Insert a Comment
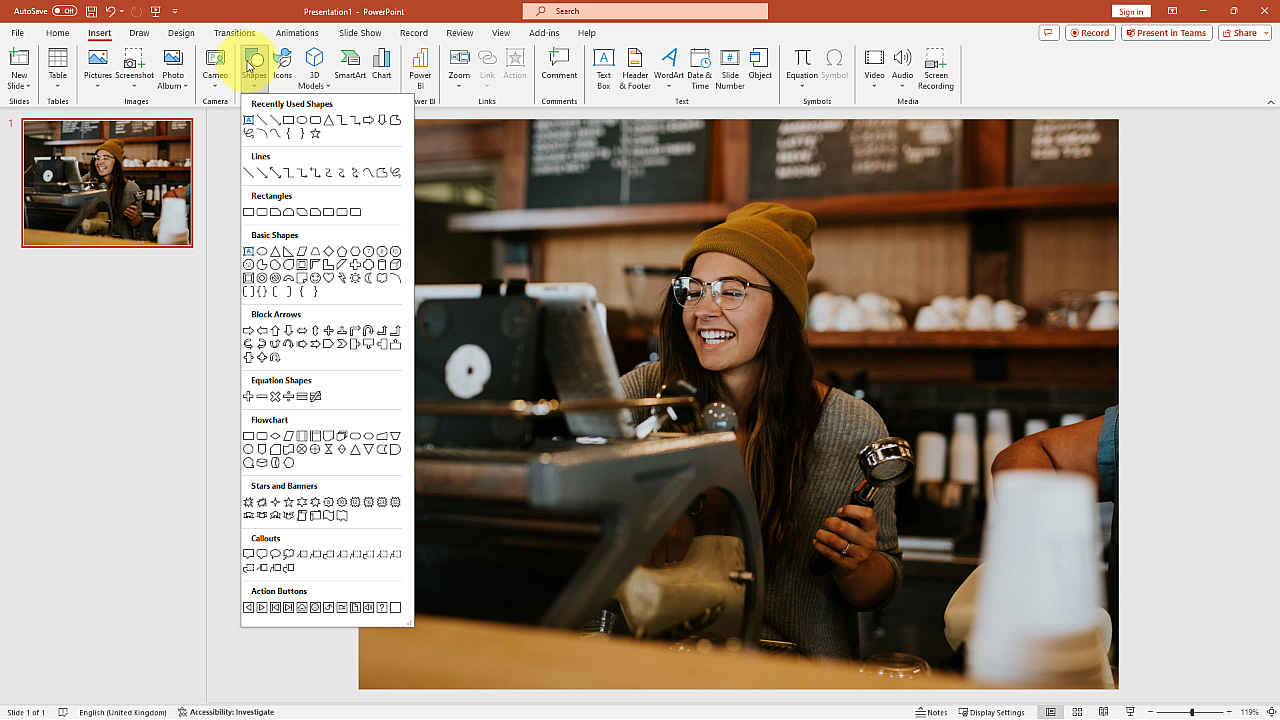Viewport: 1280px width, 720px height. [x=559, y=65]
